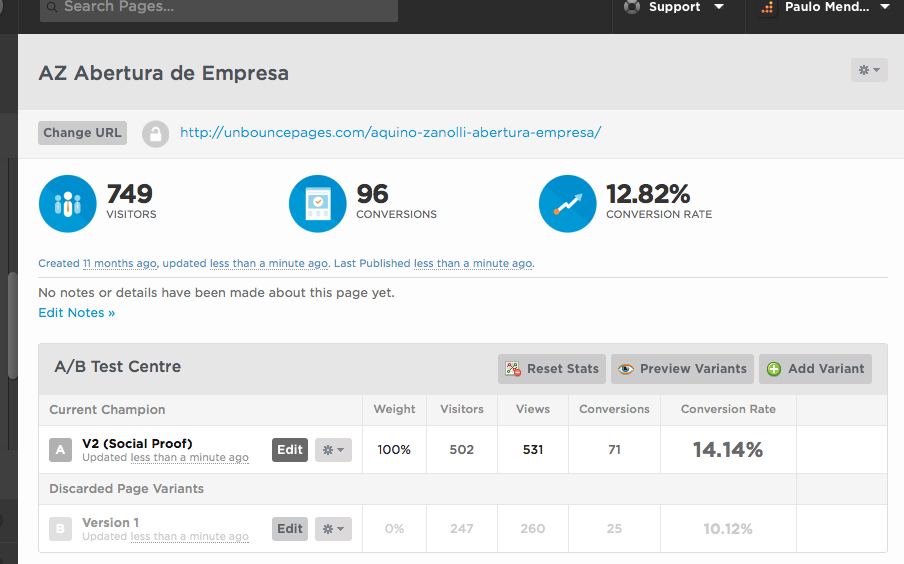Click the 0% weight cell

394,529
